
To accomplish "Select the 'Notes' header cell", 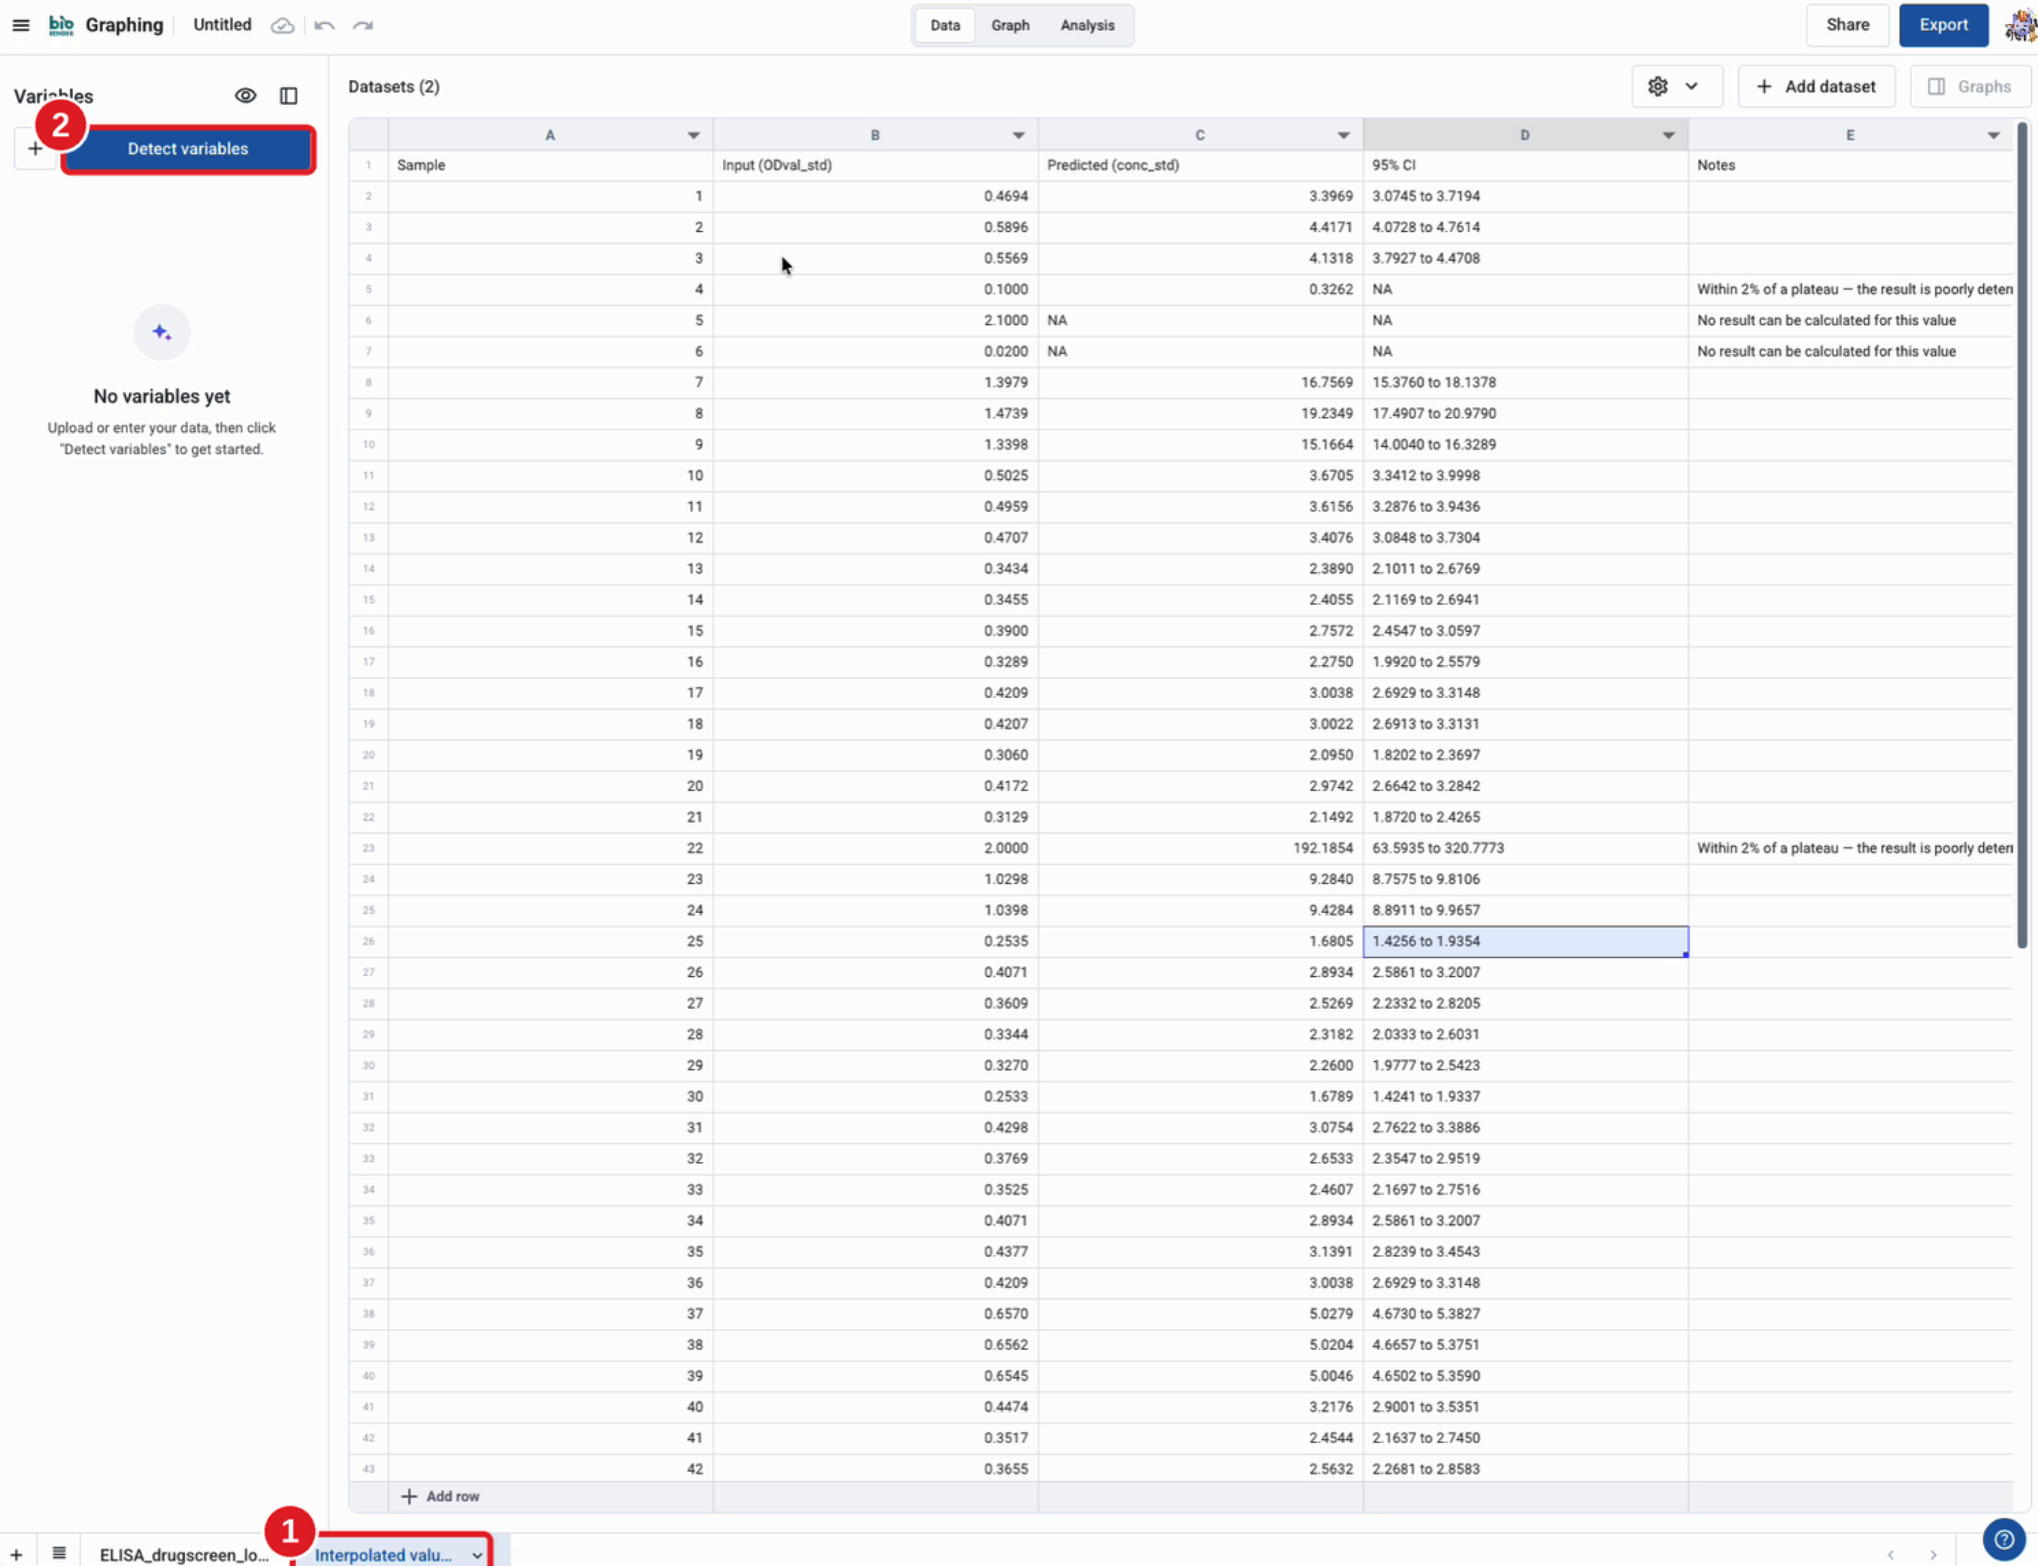I will point(1850,165).
